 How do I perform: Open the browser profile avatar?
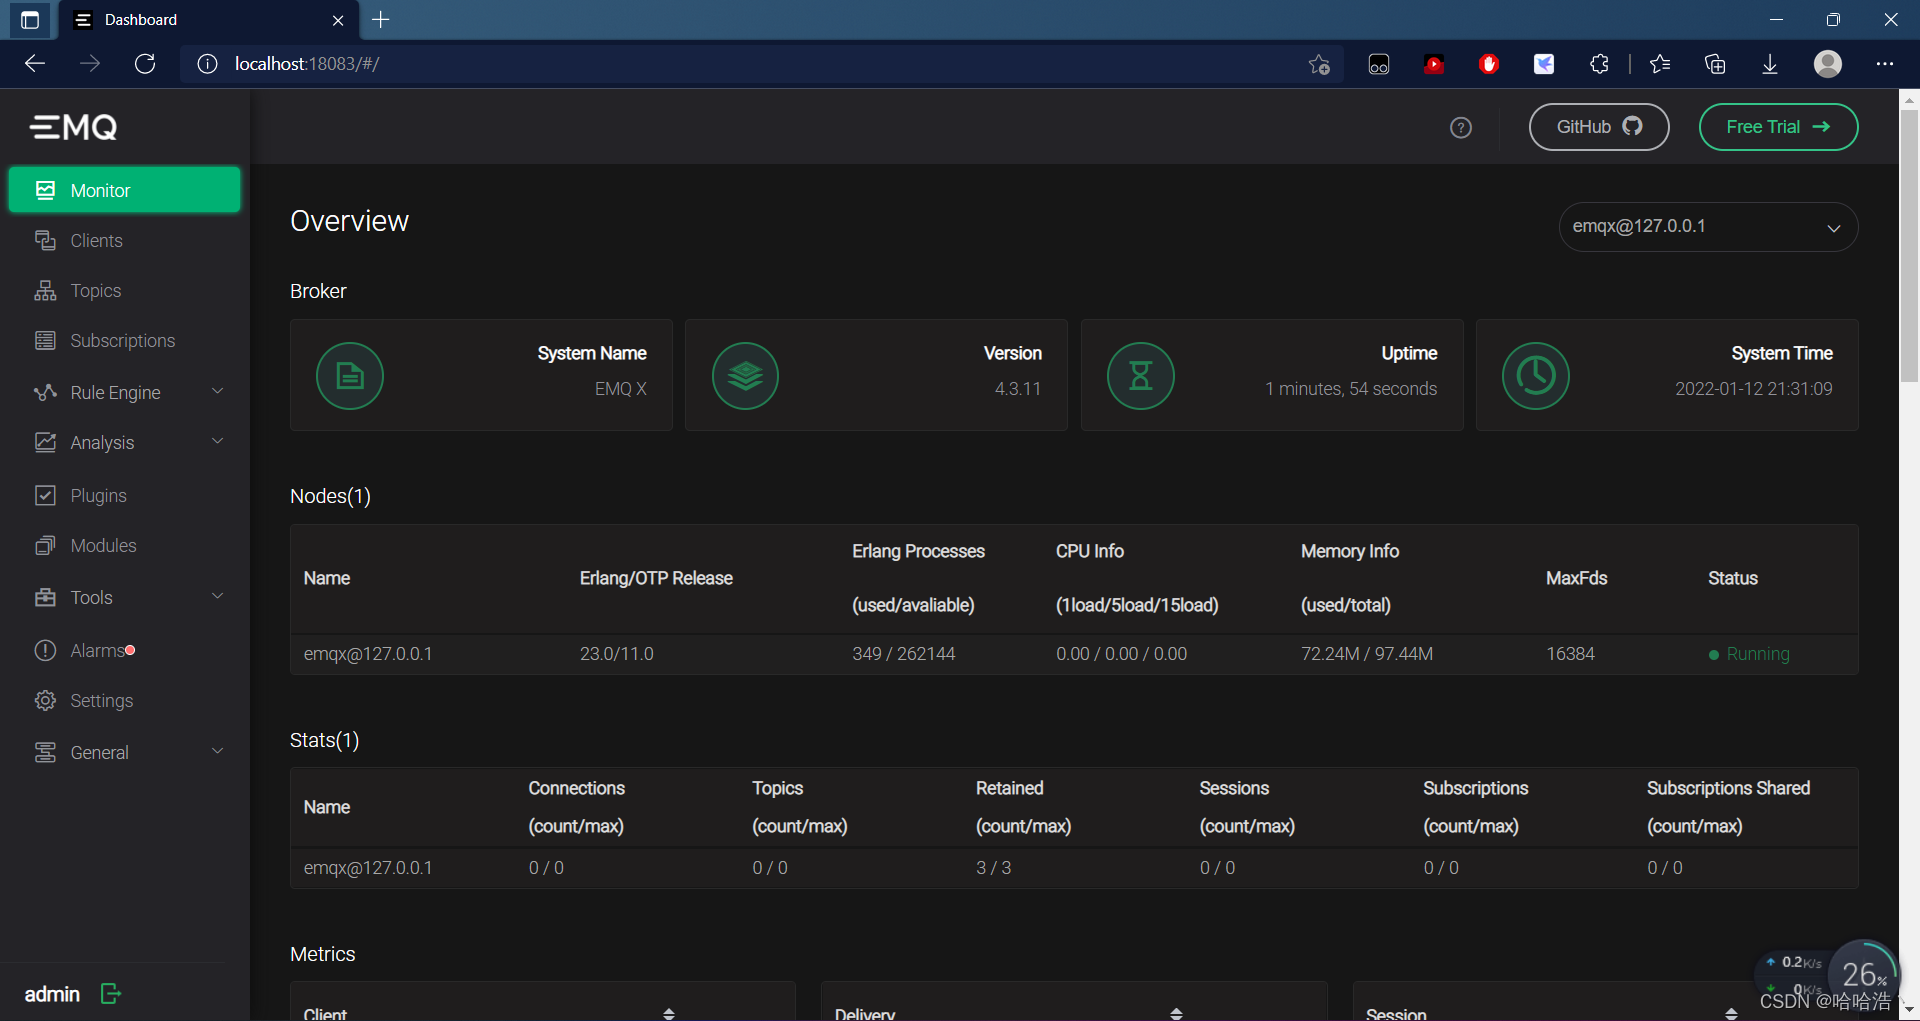click(1828, 64)
